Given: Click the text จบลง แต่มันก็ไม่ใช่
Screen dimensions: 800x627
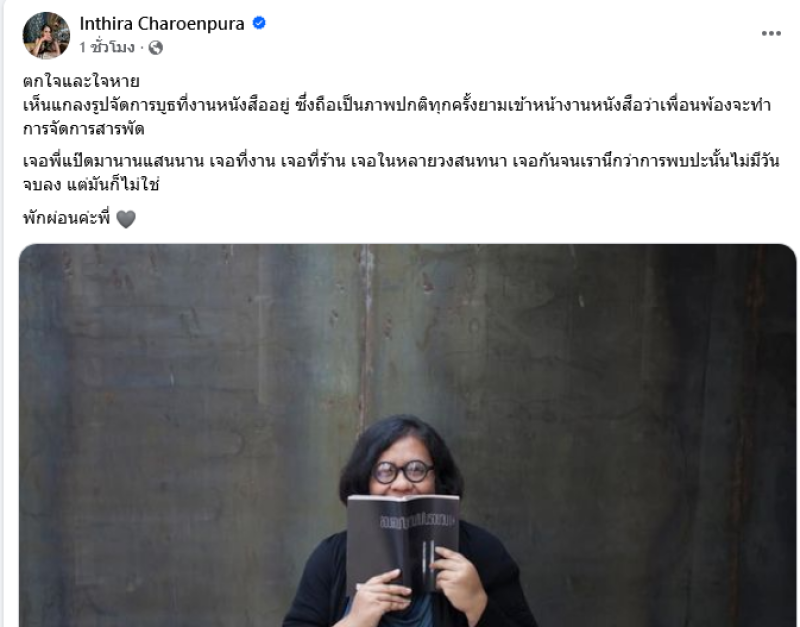Looking at the screenshot, I should [x=91, y=184].
